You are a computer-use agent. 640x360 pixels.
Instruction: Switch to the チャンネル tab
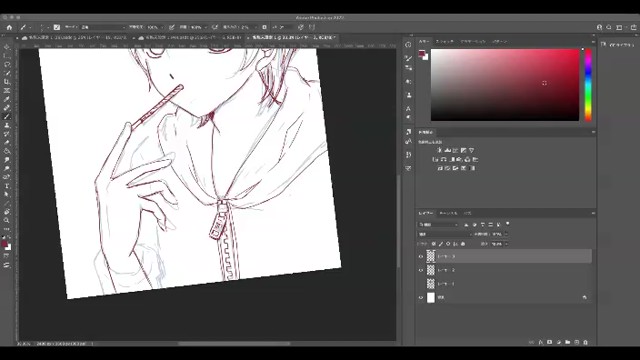pos(448,213)
